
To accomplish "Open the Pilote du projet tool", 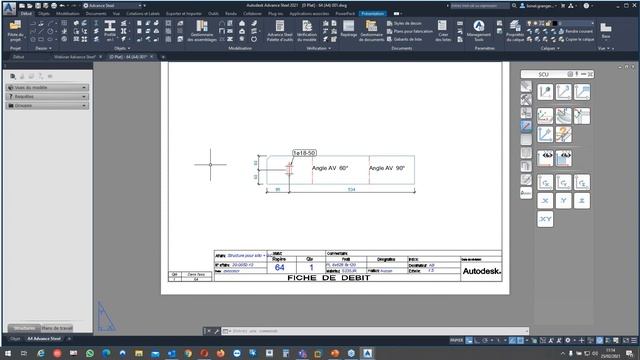I will 15,31.
